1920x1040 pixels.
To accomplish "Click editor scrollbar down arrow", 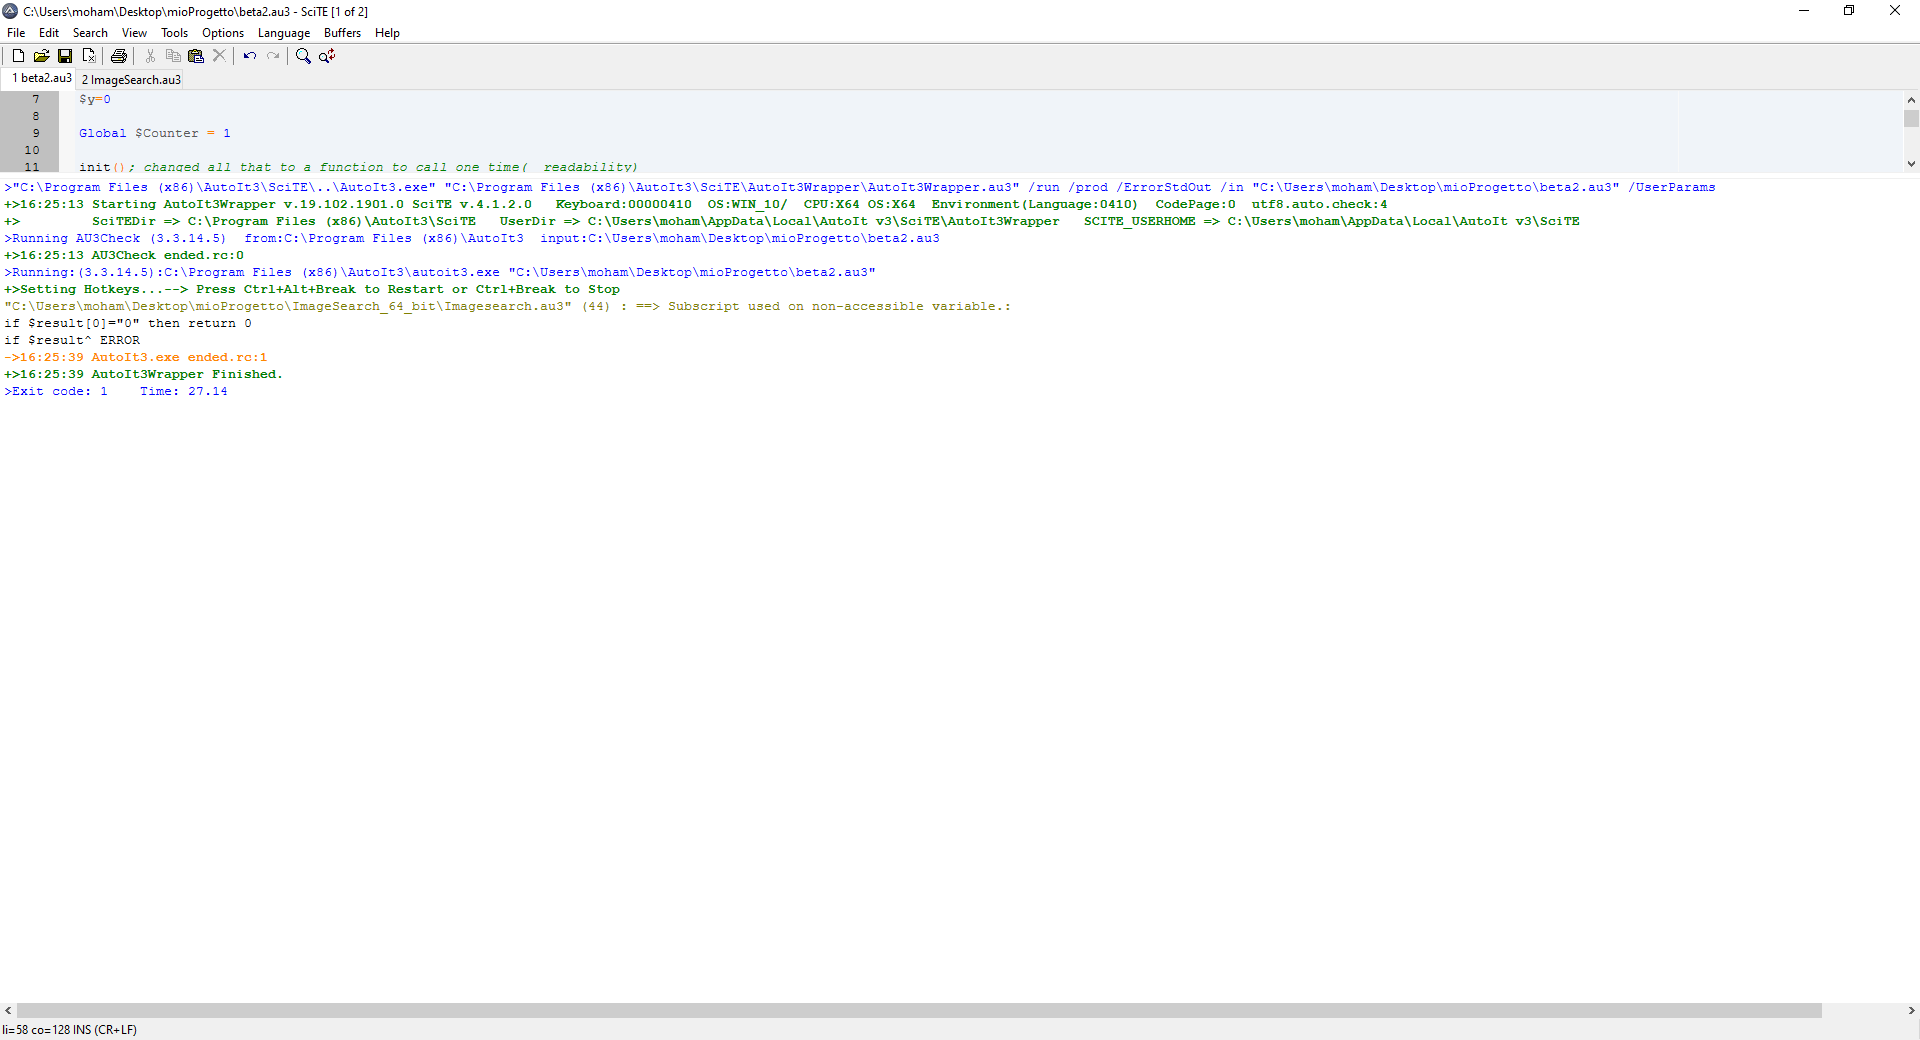I will (x=1911, y=164).
